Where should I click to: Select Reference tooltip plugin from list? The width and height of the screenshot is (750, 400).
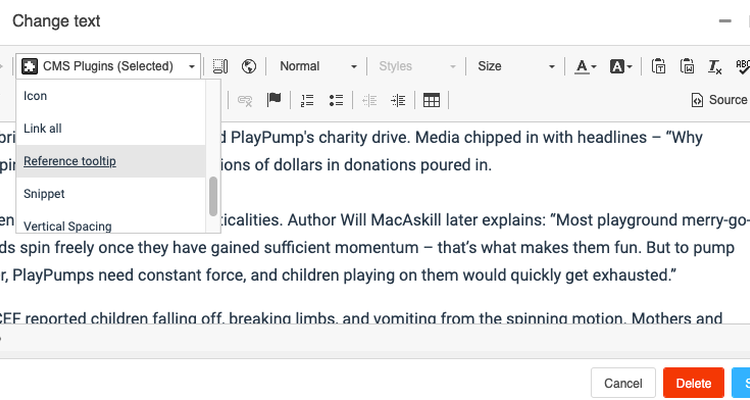70,161
